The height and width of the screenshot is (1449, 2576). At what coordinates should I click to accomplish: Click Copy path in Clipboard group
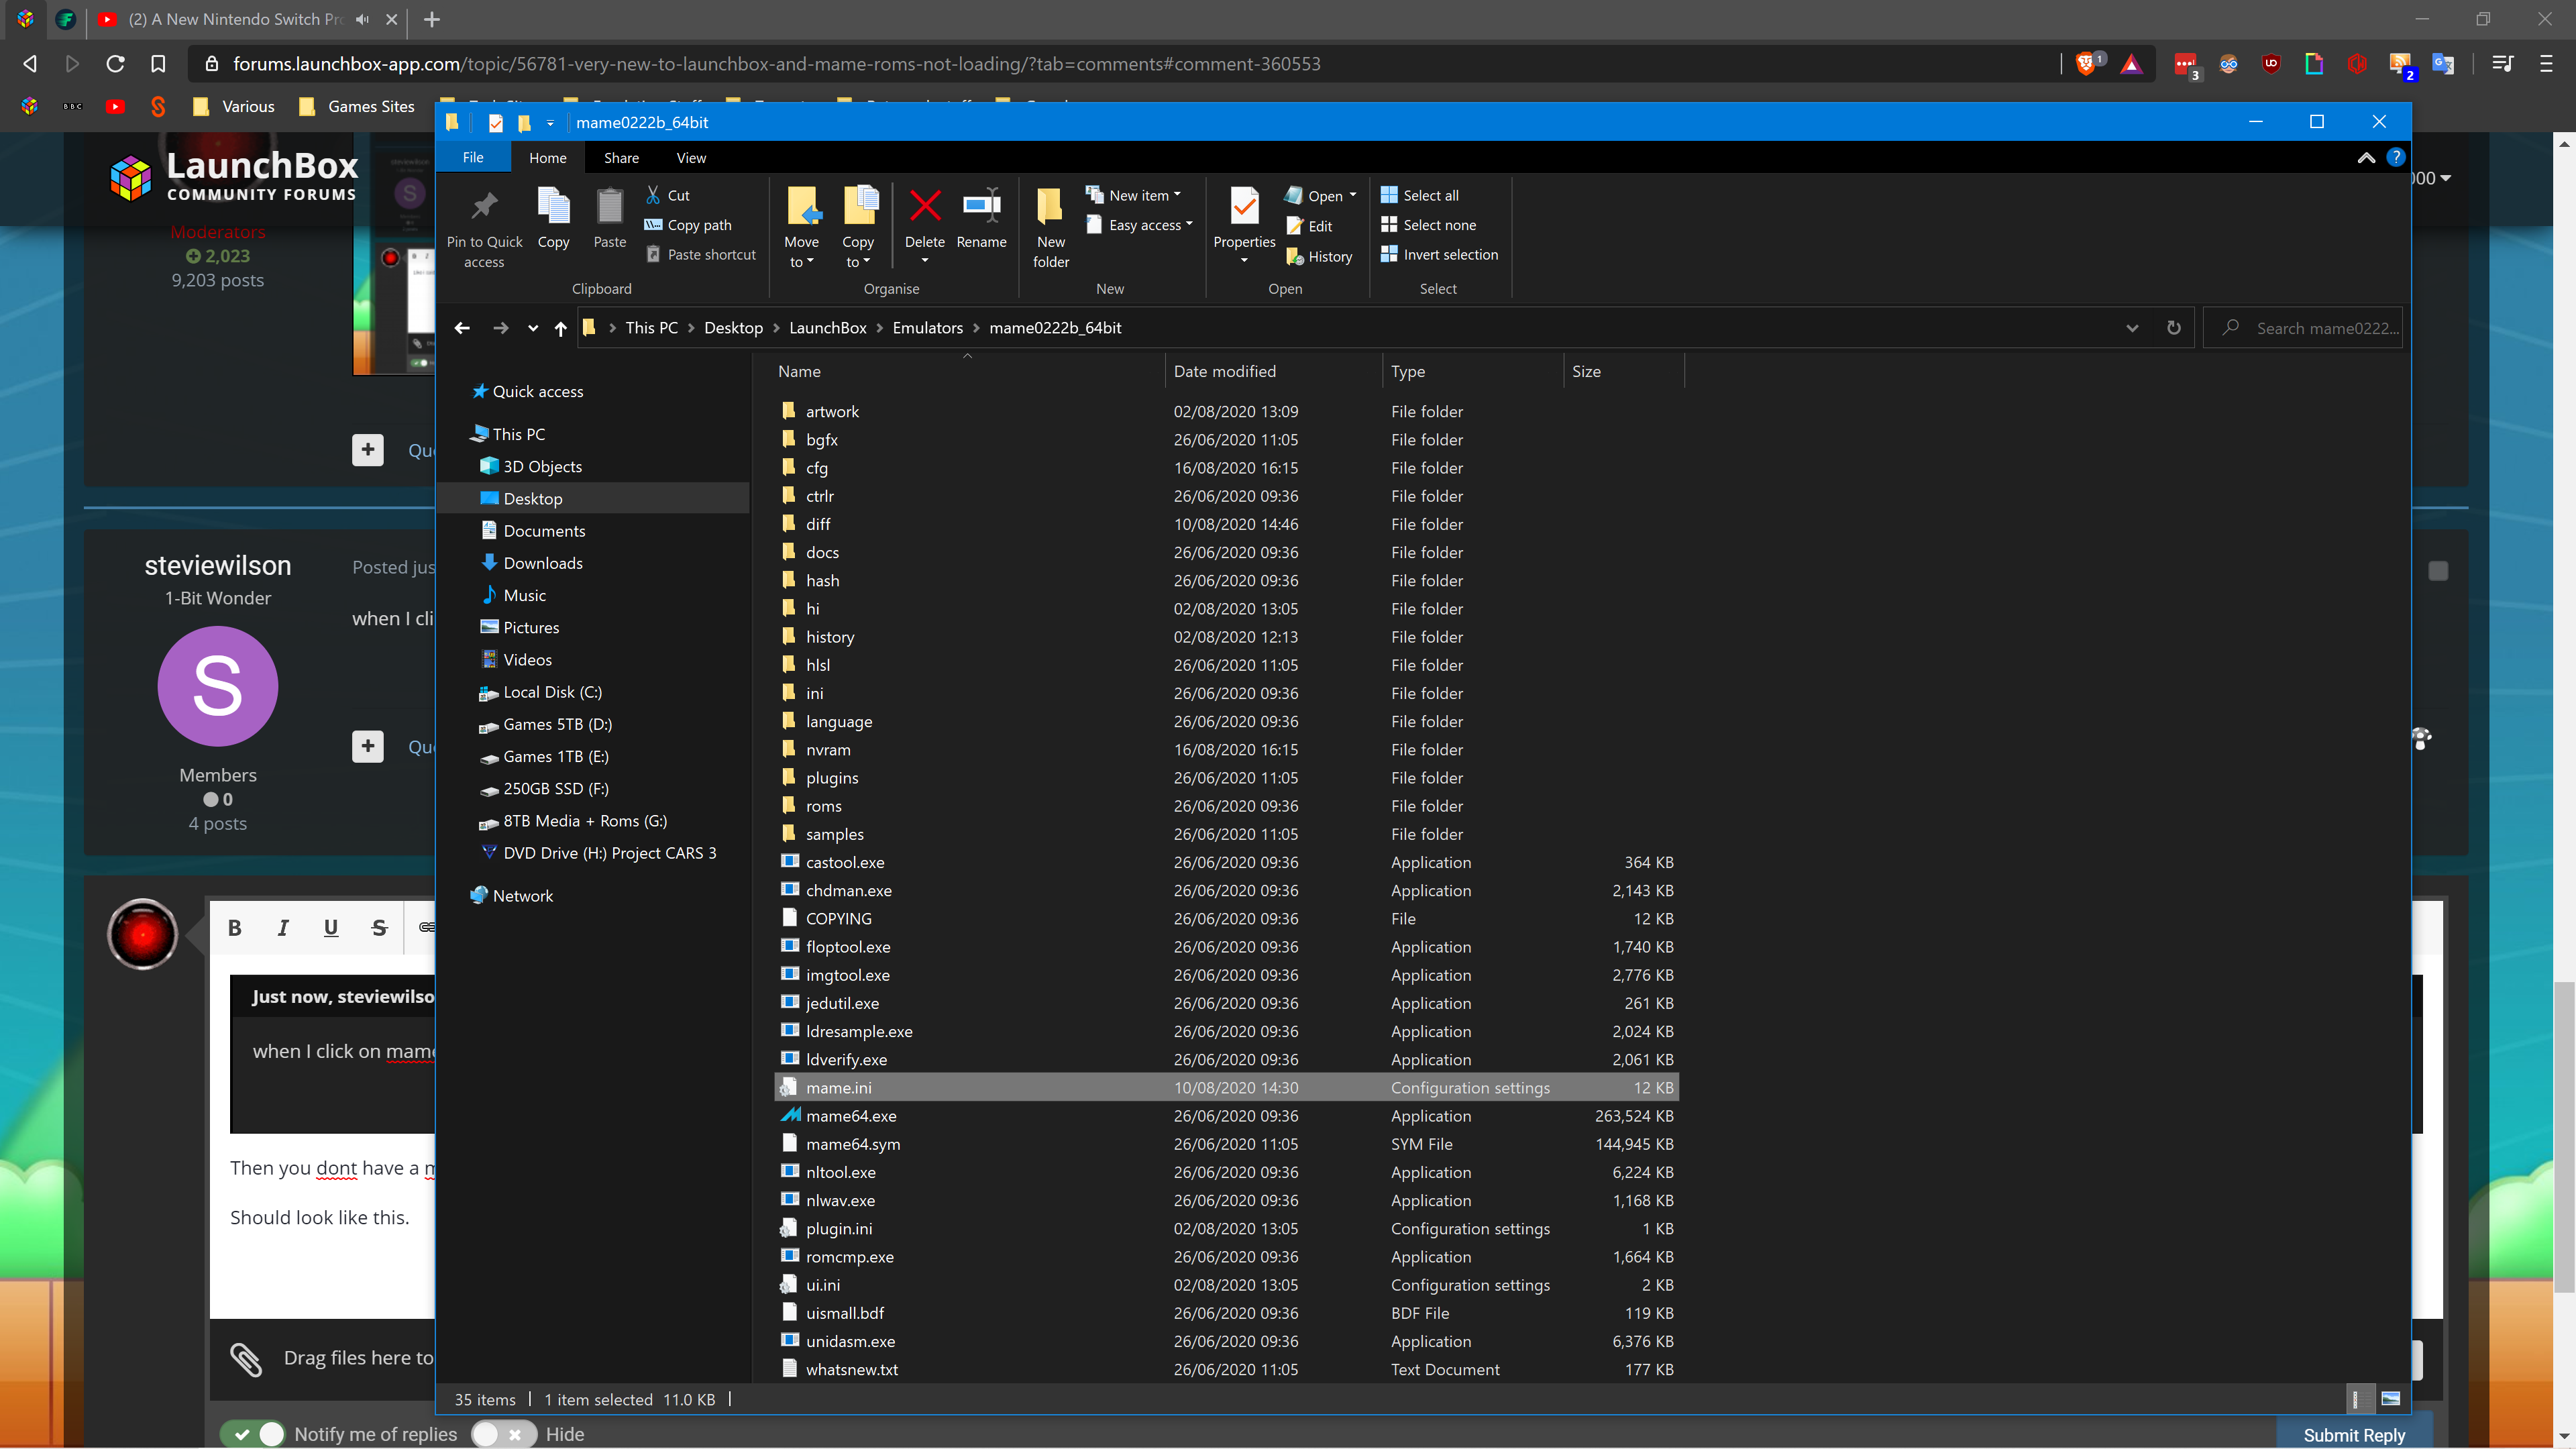tap(688, 225)
